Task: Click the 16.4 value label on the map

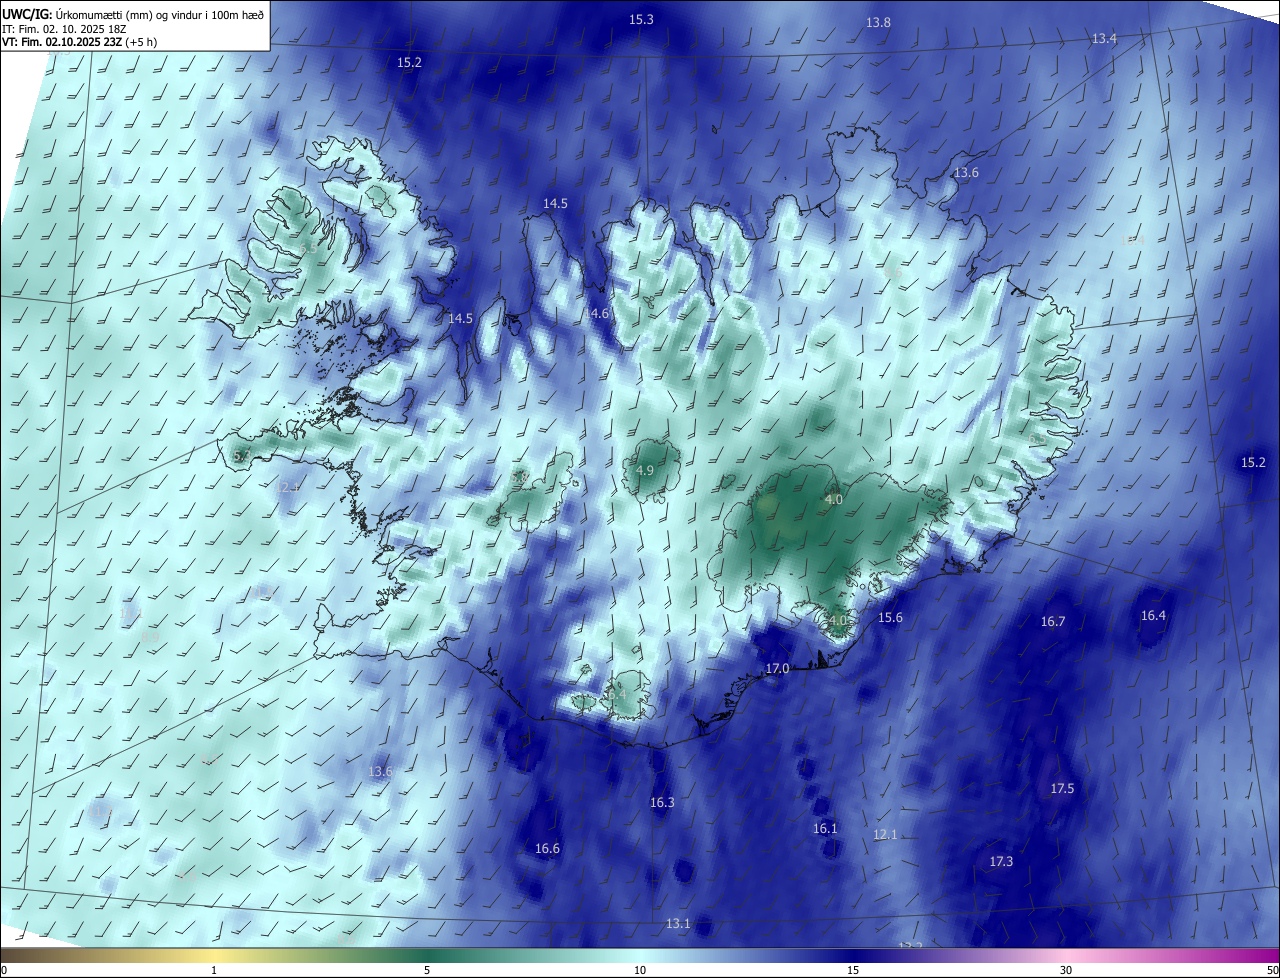Action: (x=1153, y=615)
